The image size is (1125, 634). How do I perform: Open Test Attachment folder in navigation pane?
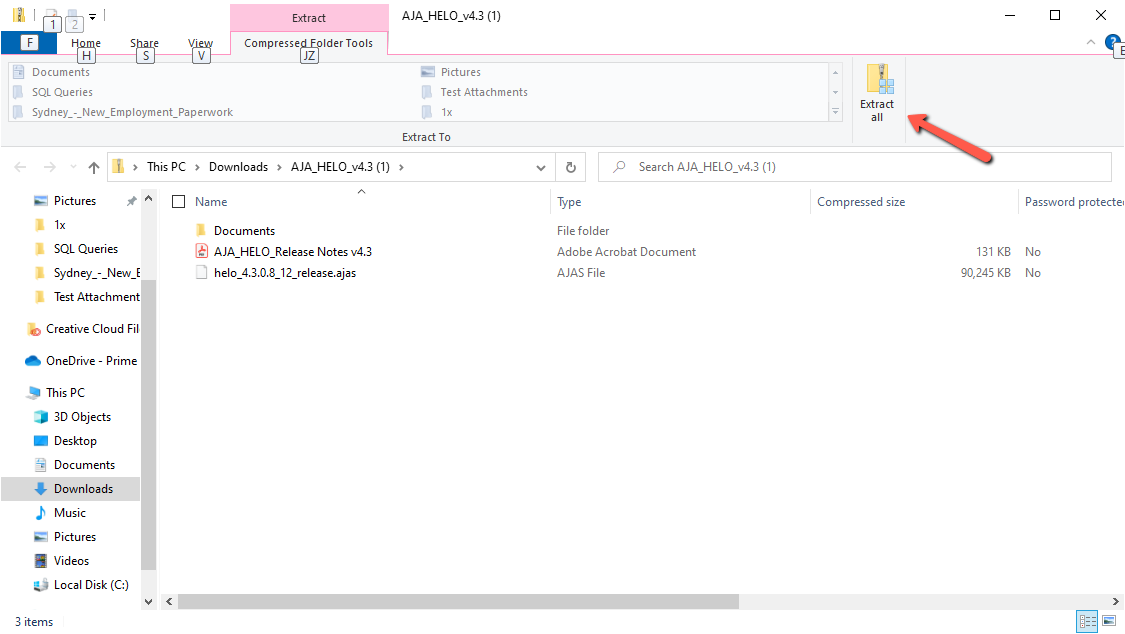click(96, 297)
